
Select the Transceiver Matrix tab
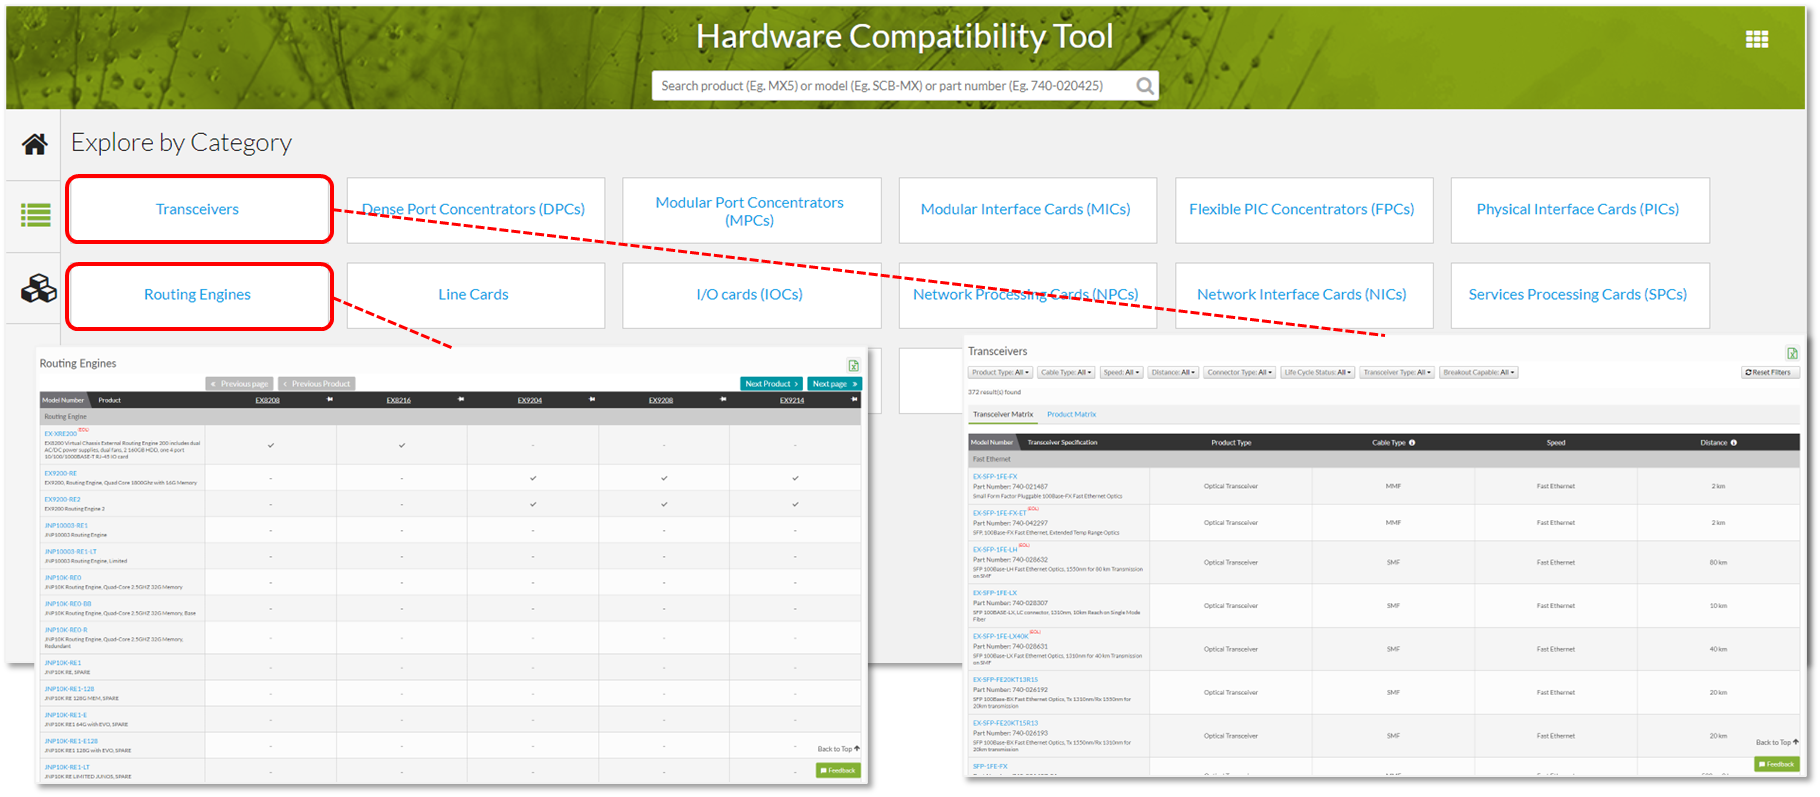pos(1003,414)
